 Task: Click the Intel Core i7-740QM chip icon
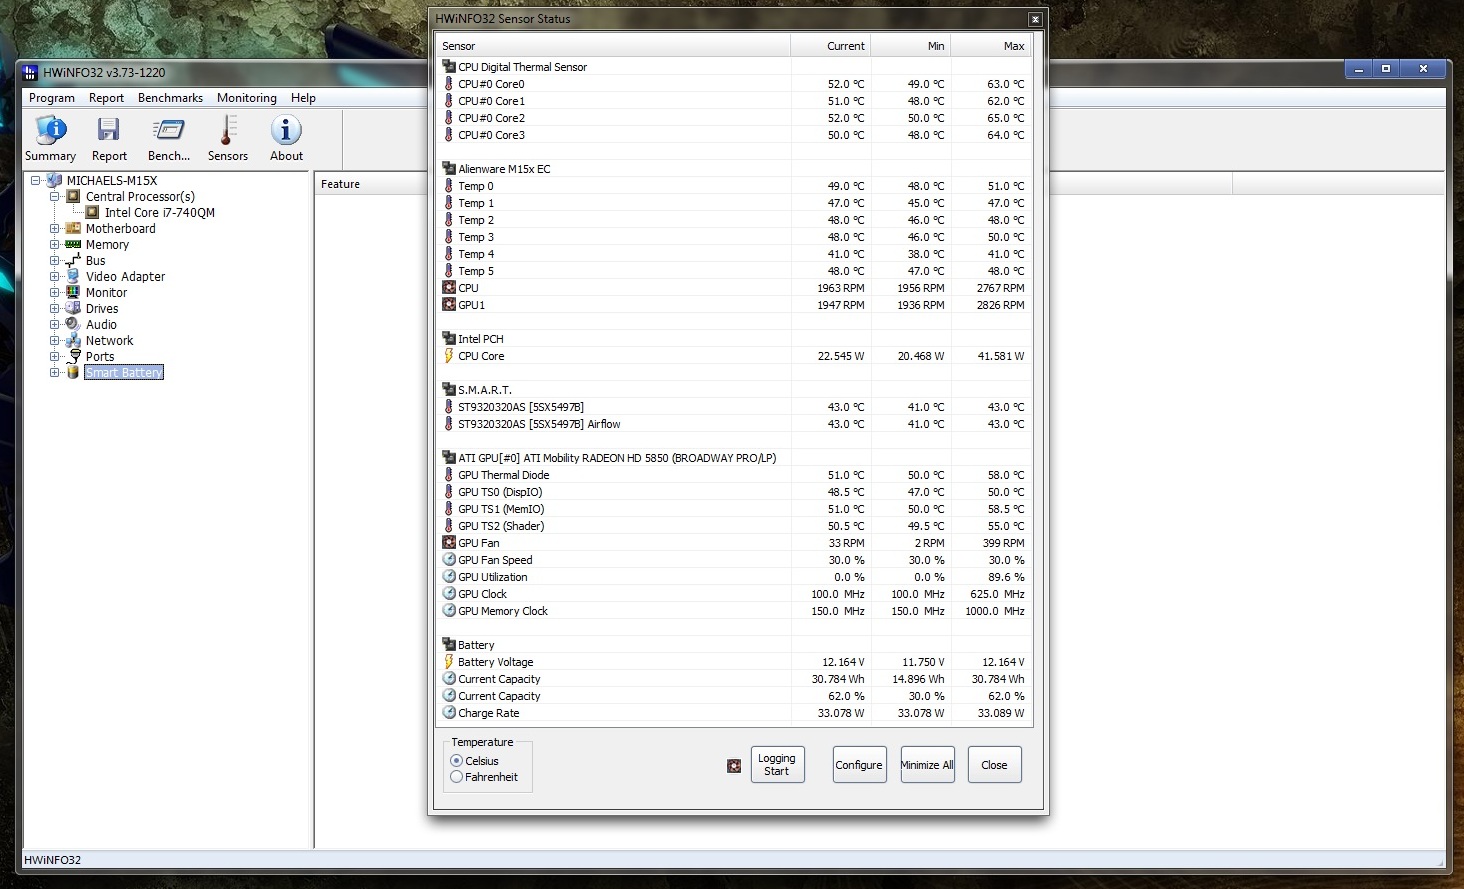tap(92, 213)
